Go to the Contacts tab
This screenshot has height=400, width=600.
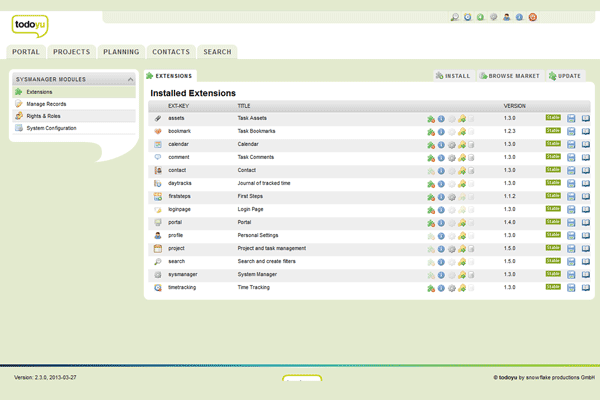171,52
